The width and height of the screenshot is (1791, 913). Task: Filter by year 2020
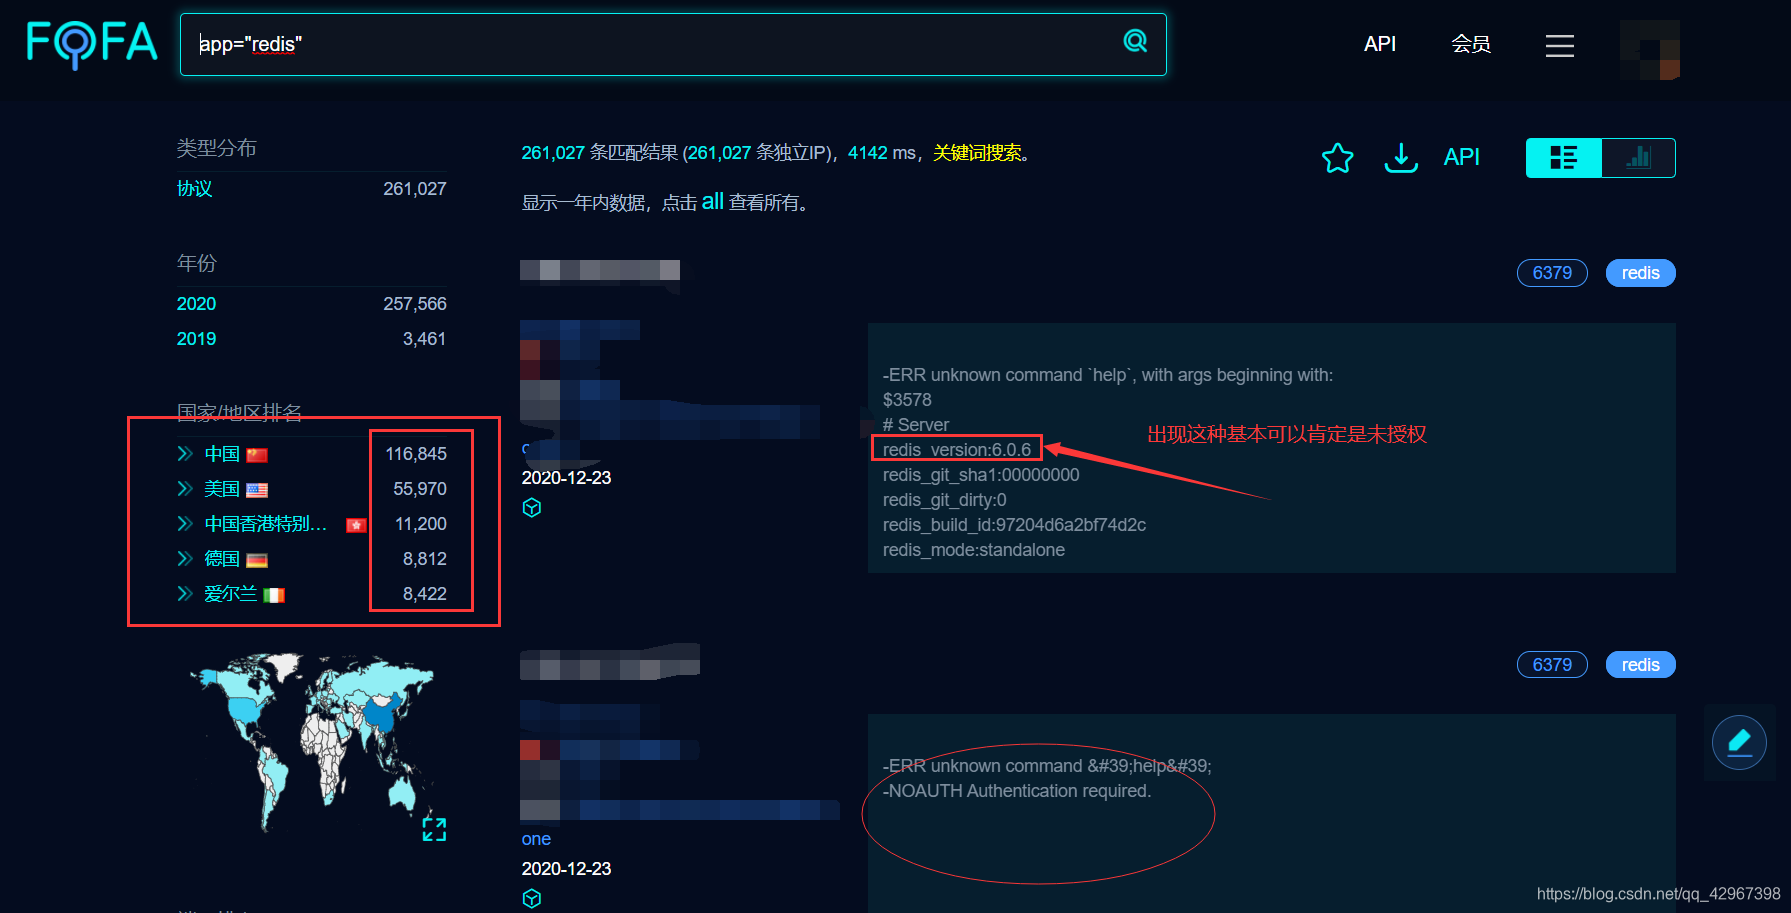click(x=196, y=304)
